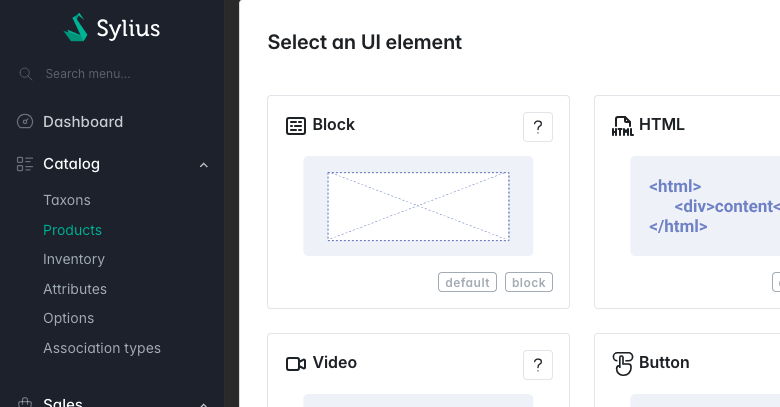Go to Products in sidebar

point(72,230)
